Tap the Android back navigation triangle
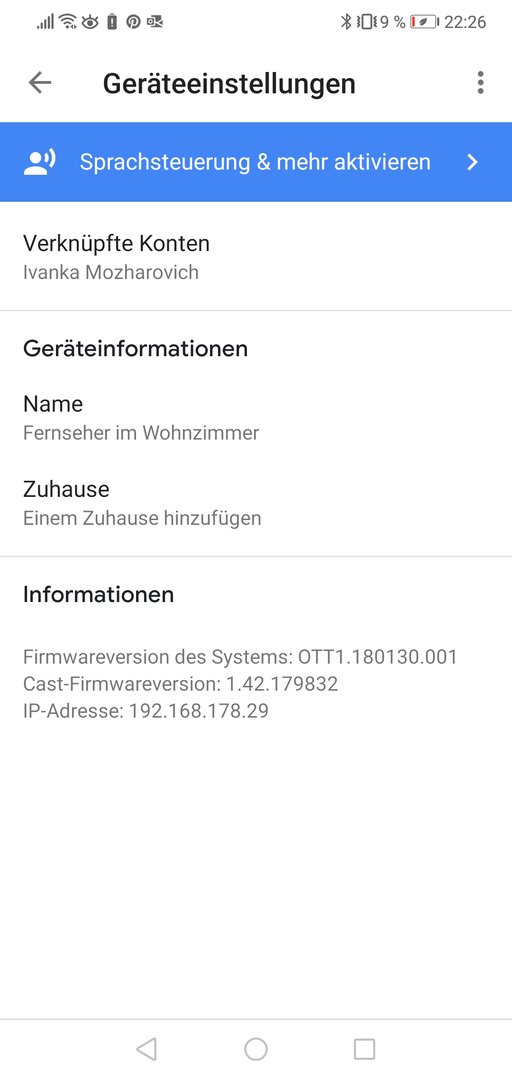The image size is (512, 1080). [x=146, y=1048]
